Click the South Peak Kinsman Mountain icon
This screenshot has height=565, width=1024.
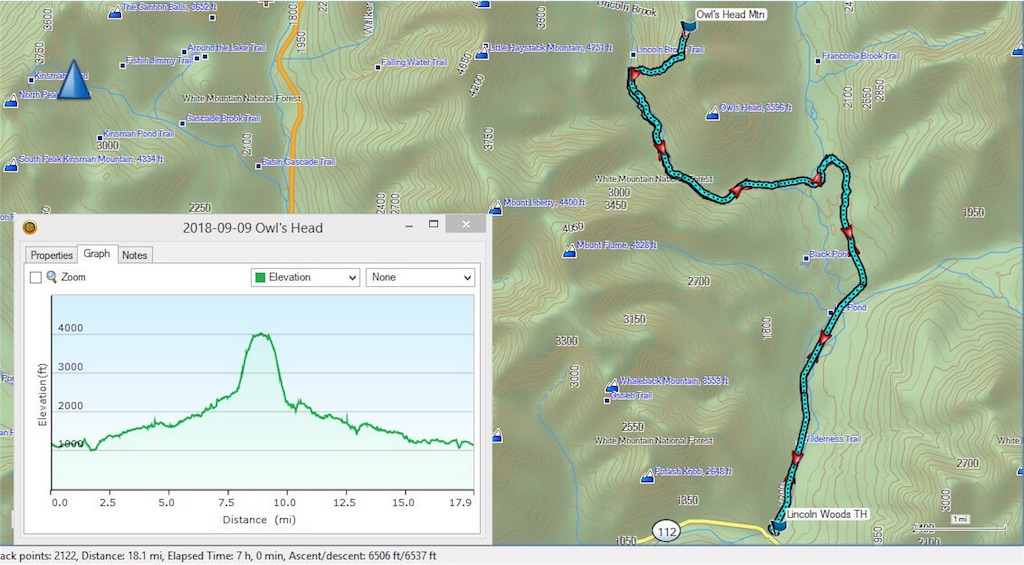pyautogui.click(x=11, y=165)
